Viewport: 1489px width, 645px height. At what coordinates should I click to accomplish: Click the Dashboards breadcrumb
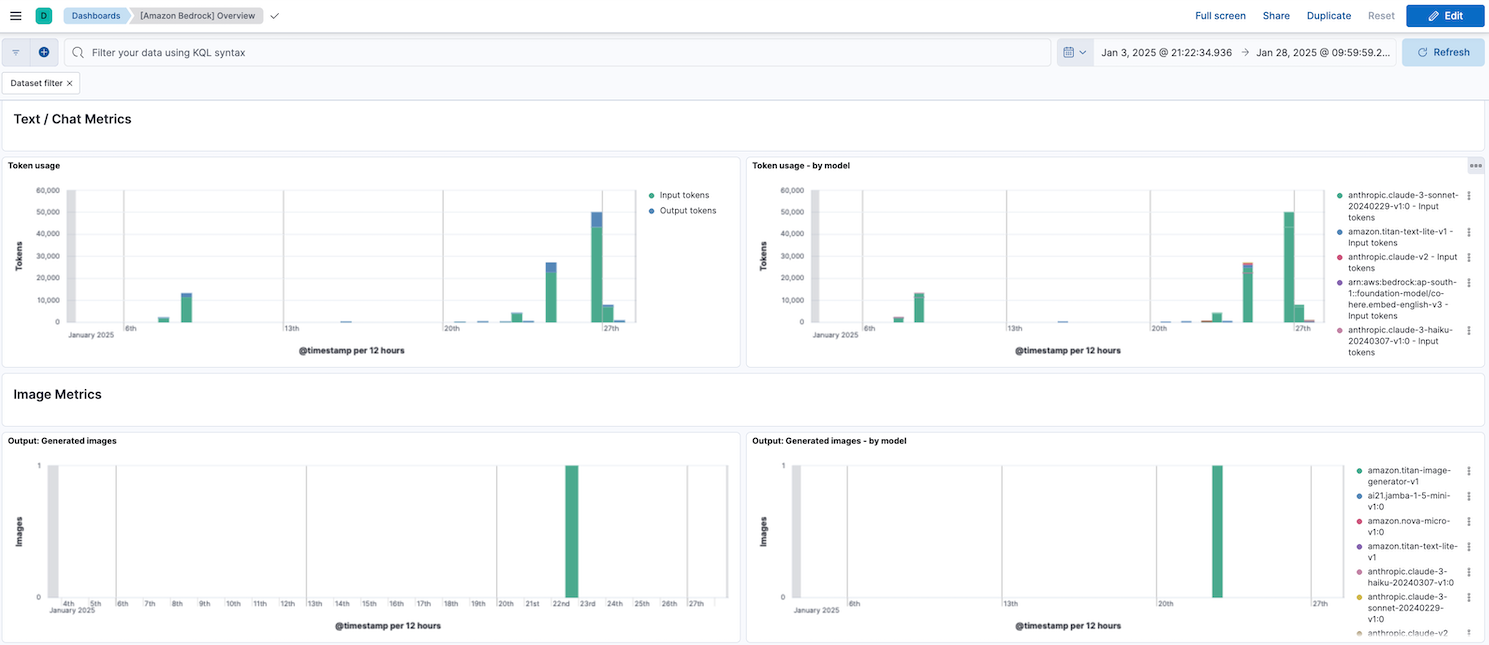[95, 15]
